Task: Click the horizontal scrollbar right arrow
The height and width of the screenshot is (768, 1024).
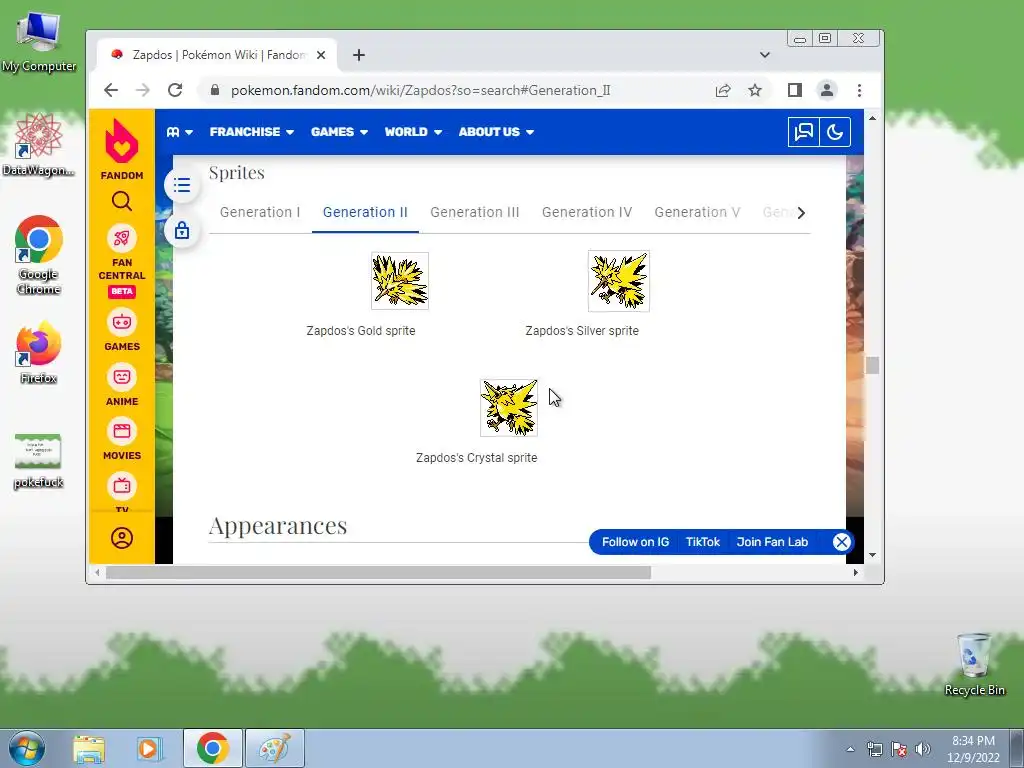Action: [856, 573]
